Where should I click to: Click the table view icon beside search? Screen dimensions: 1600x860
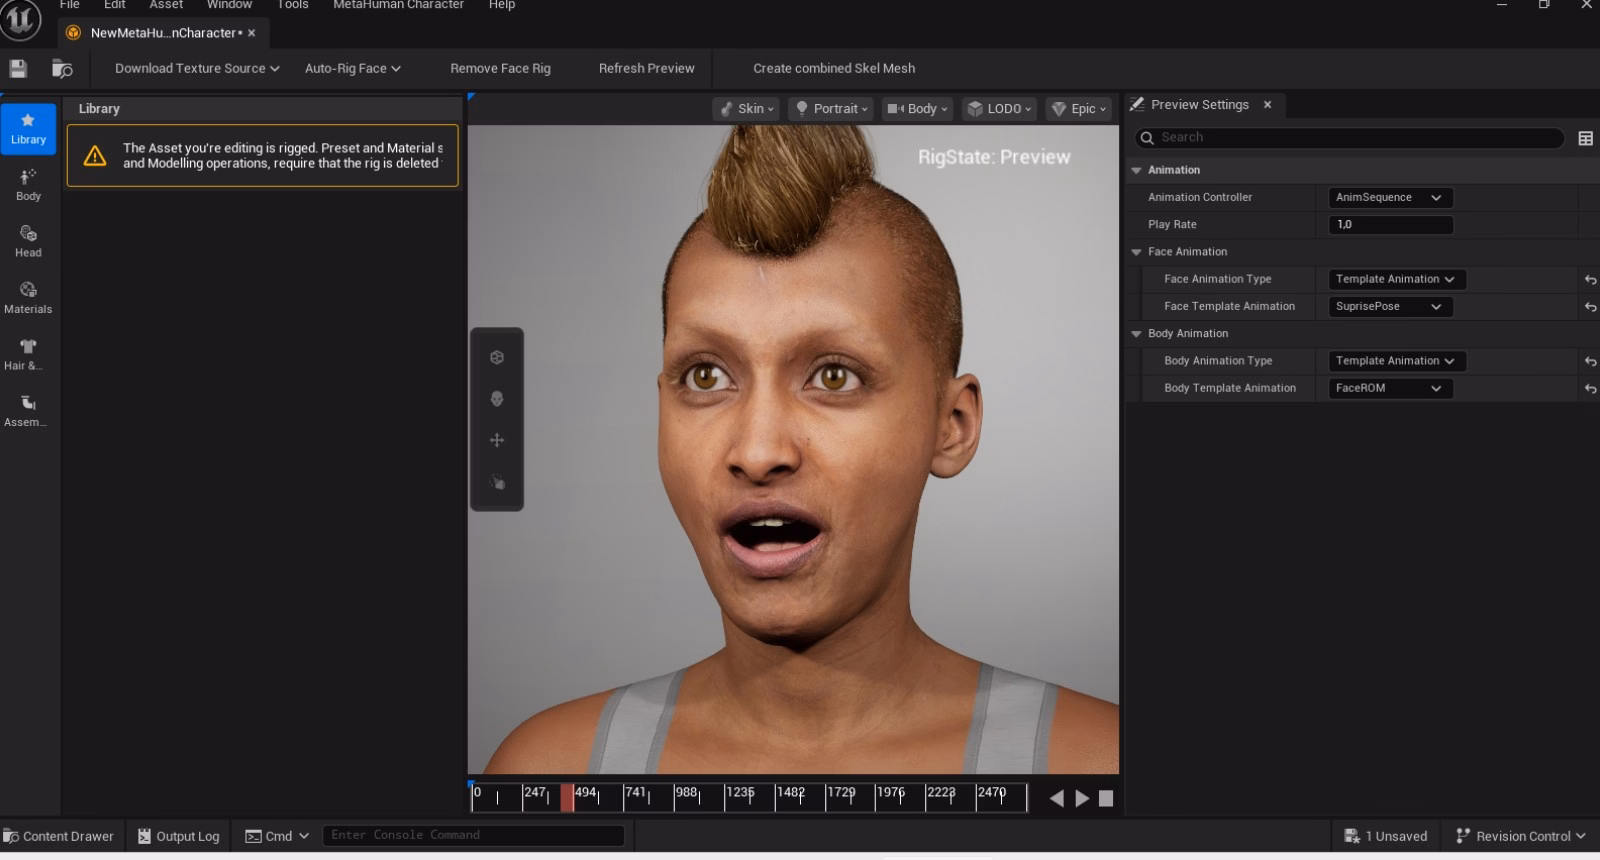point(1585,138)
